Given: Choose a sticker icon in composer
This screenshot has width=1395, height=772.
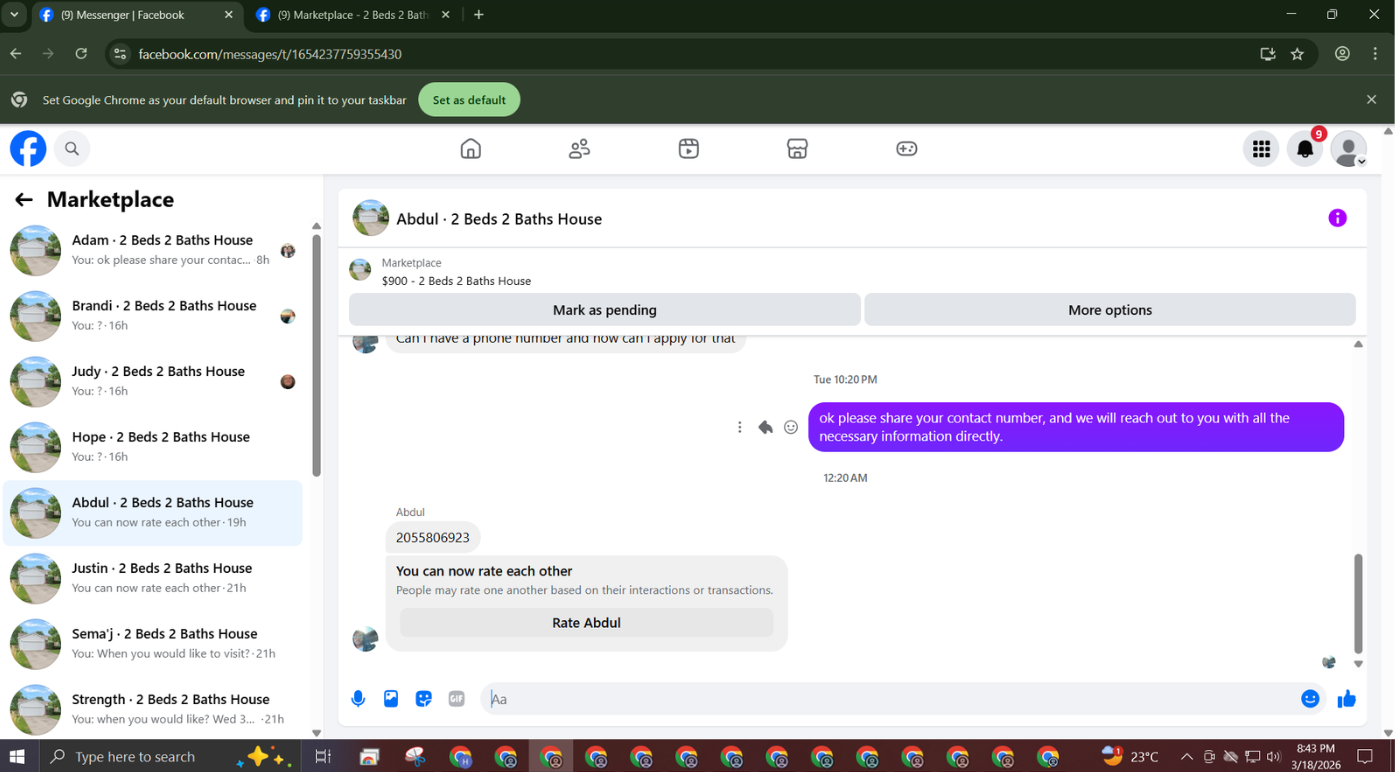Looking at the screenshot, I should click(x=424, y=699).
